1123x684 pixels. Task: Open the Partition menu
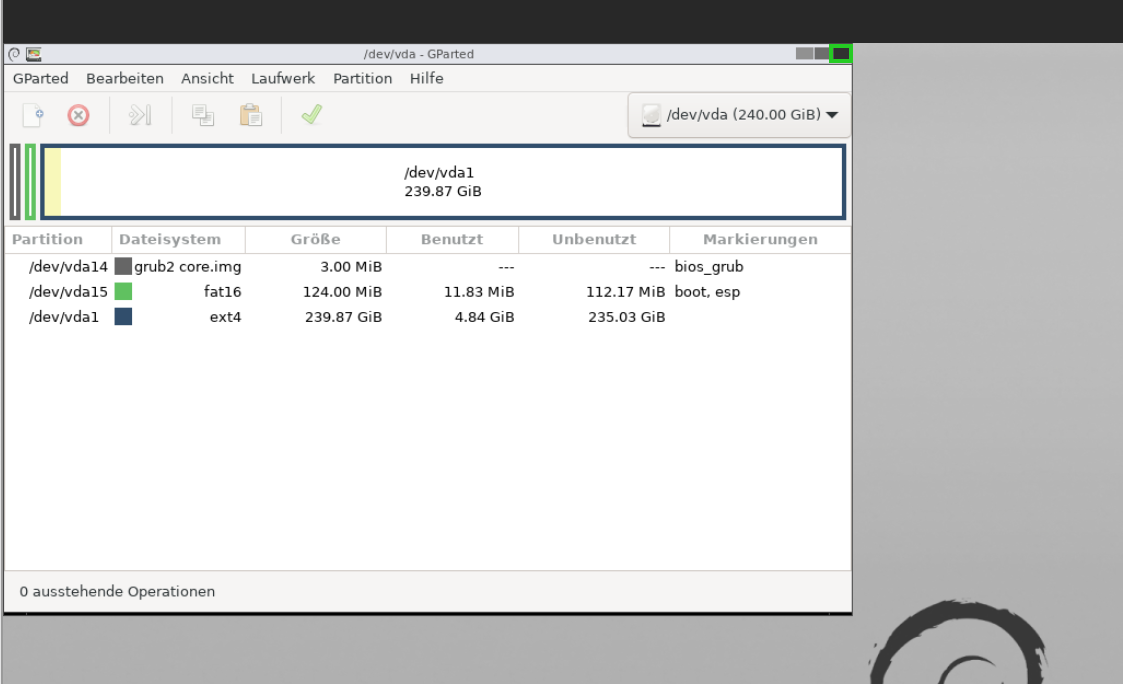362,78
